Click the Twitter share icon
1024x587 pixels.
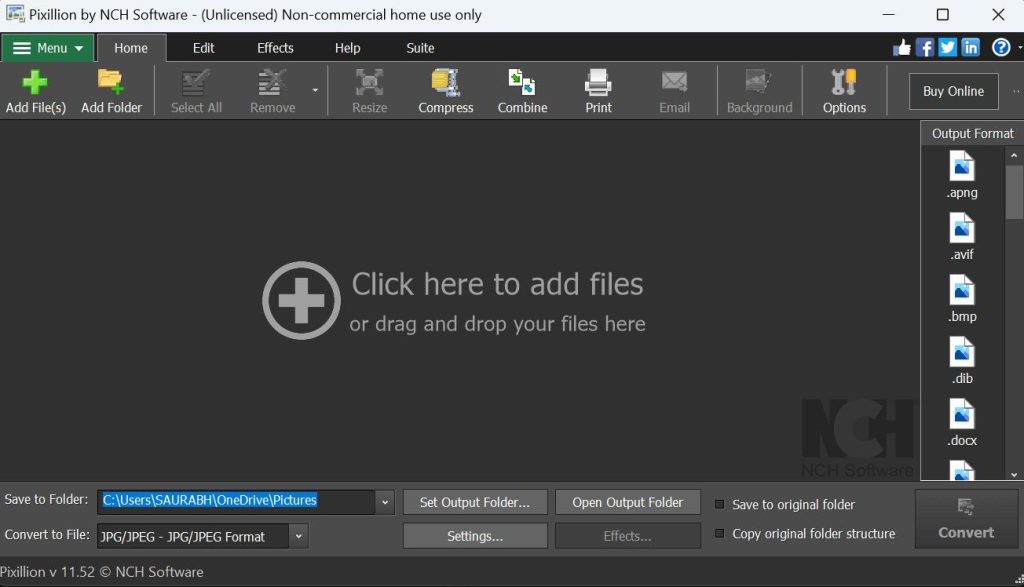[947, 48]
